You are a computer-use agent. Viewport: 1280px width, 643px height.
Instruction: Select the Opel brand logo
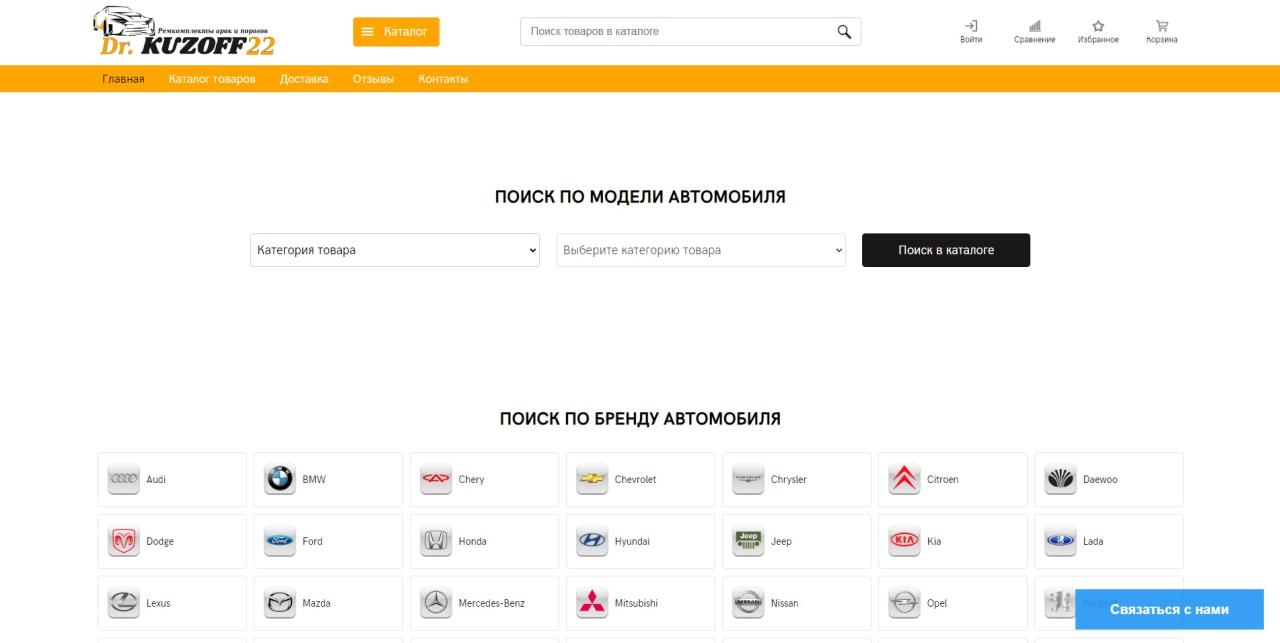[904, 603]
